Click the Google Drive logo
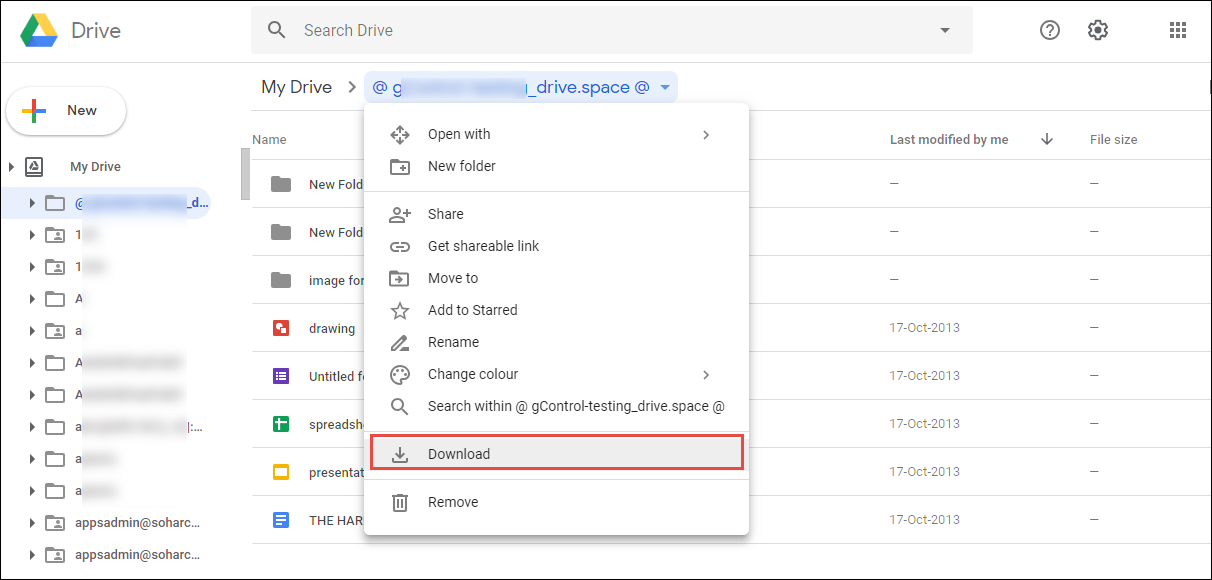Viewport: 1212px width, 580px height. click(x=39, y=30)
